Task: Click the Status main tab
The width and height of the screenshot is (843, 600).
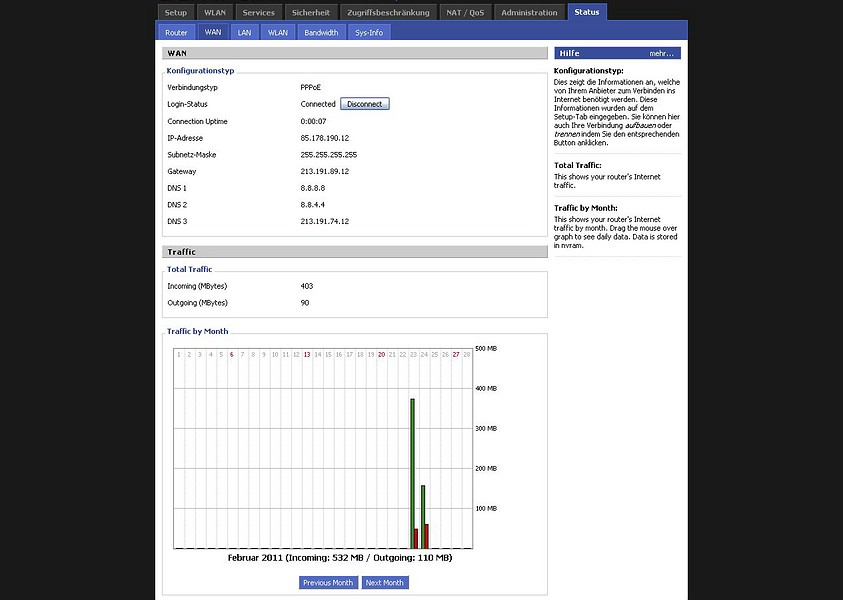Action: 587,13
